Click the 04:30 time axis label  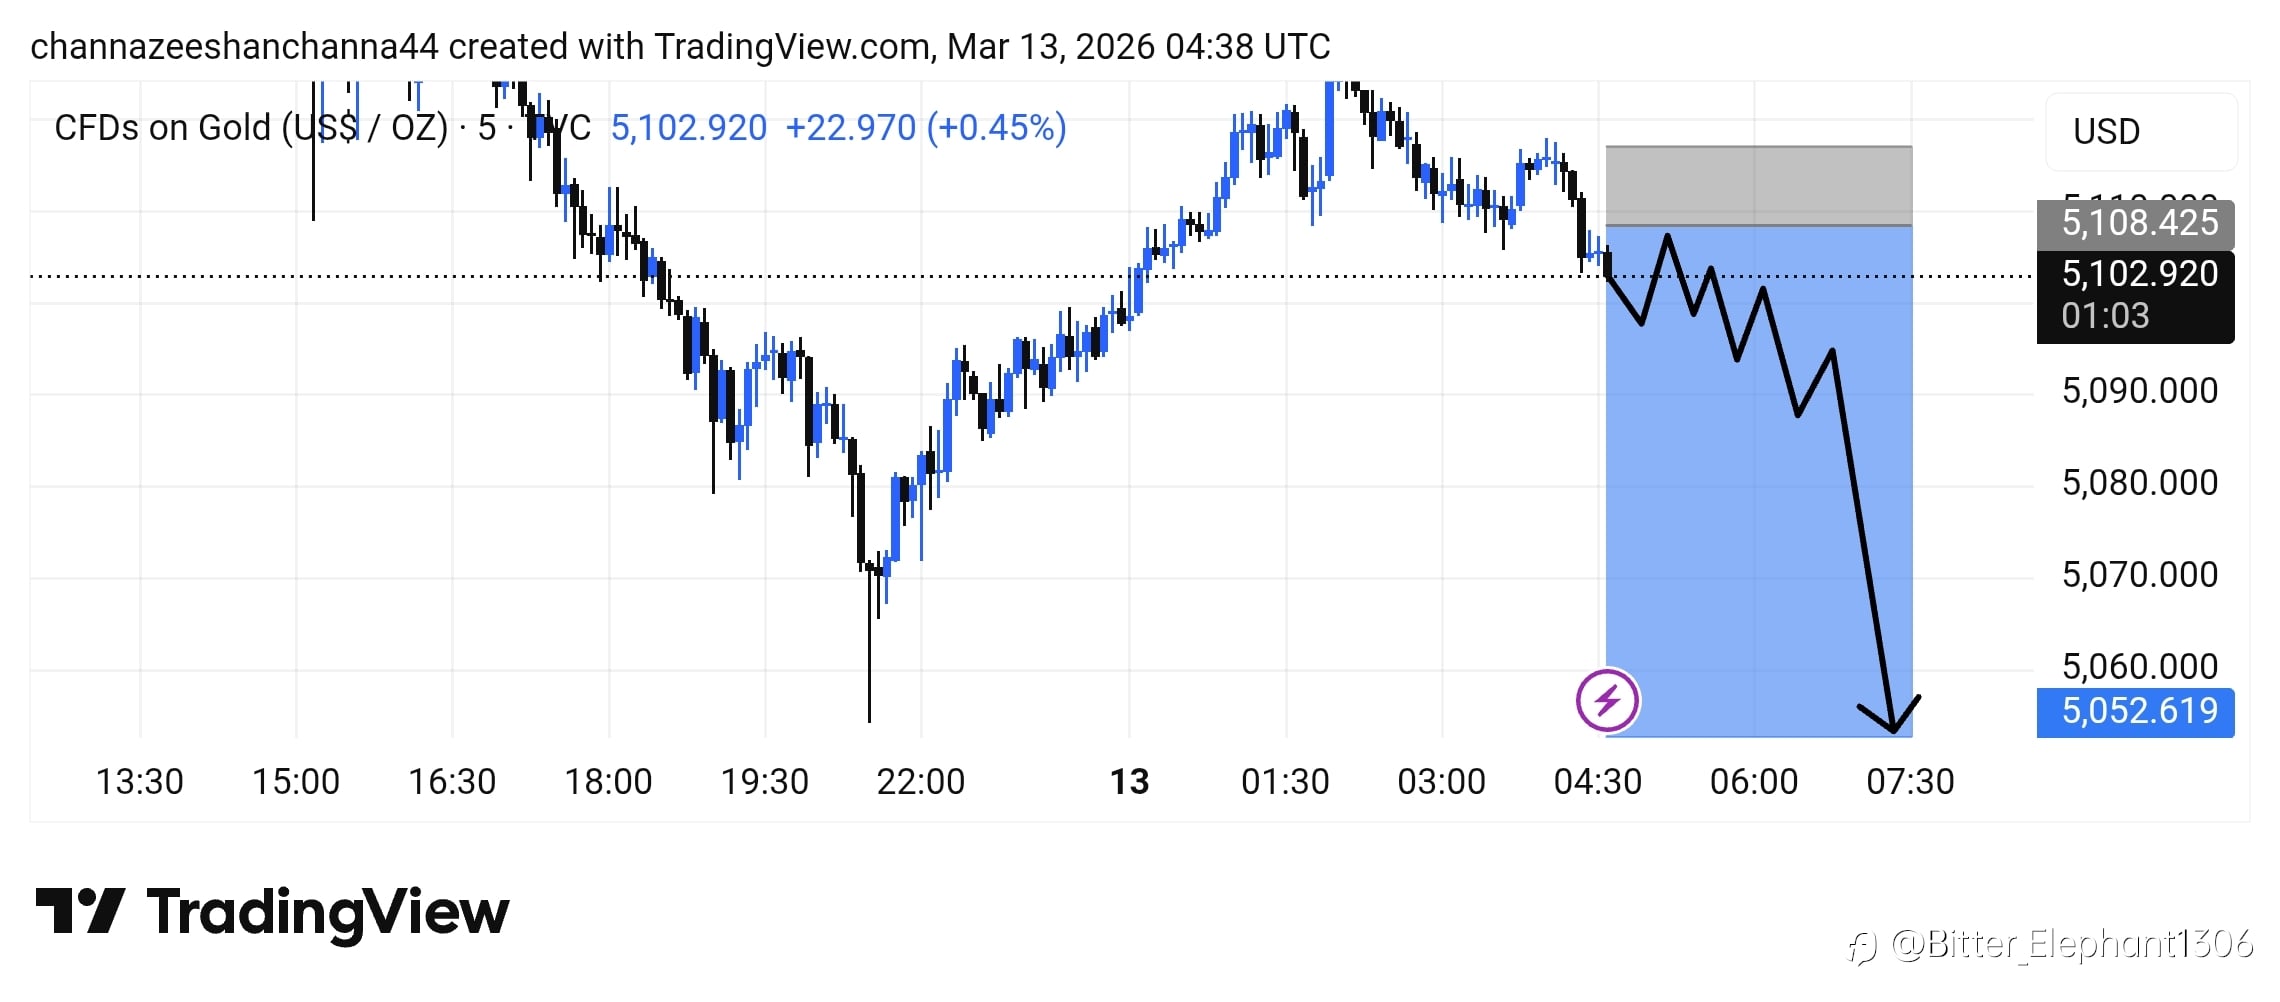tap(1597, 782)
